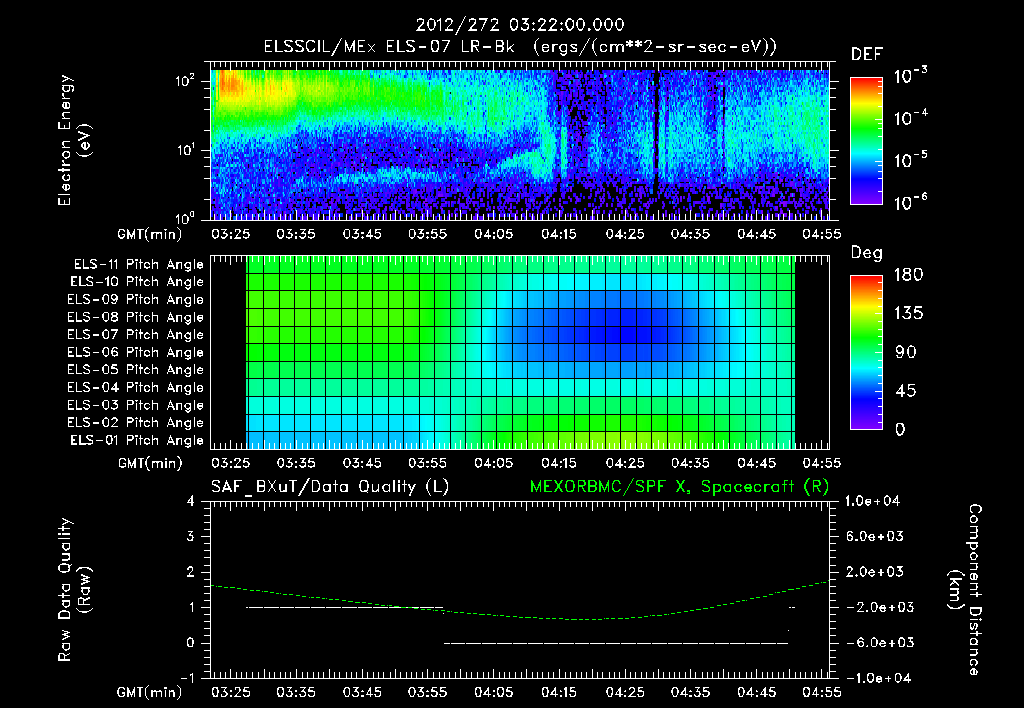
Task: Click the DEF color bar gradient
Action: (x=866, y=140)
